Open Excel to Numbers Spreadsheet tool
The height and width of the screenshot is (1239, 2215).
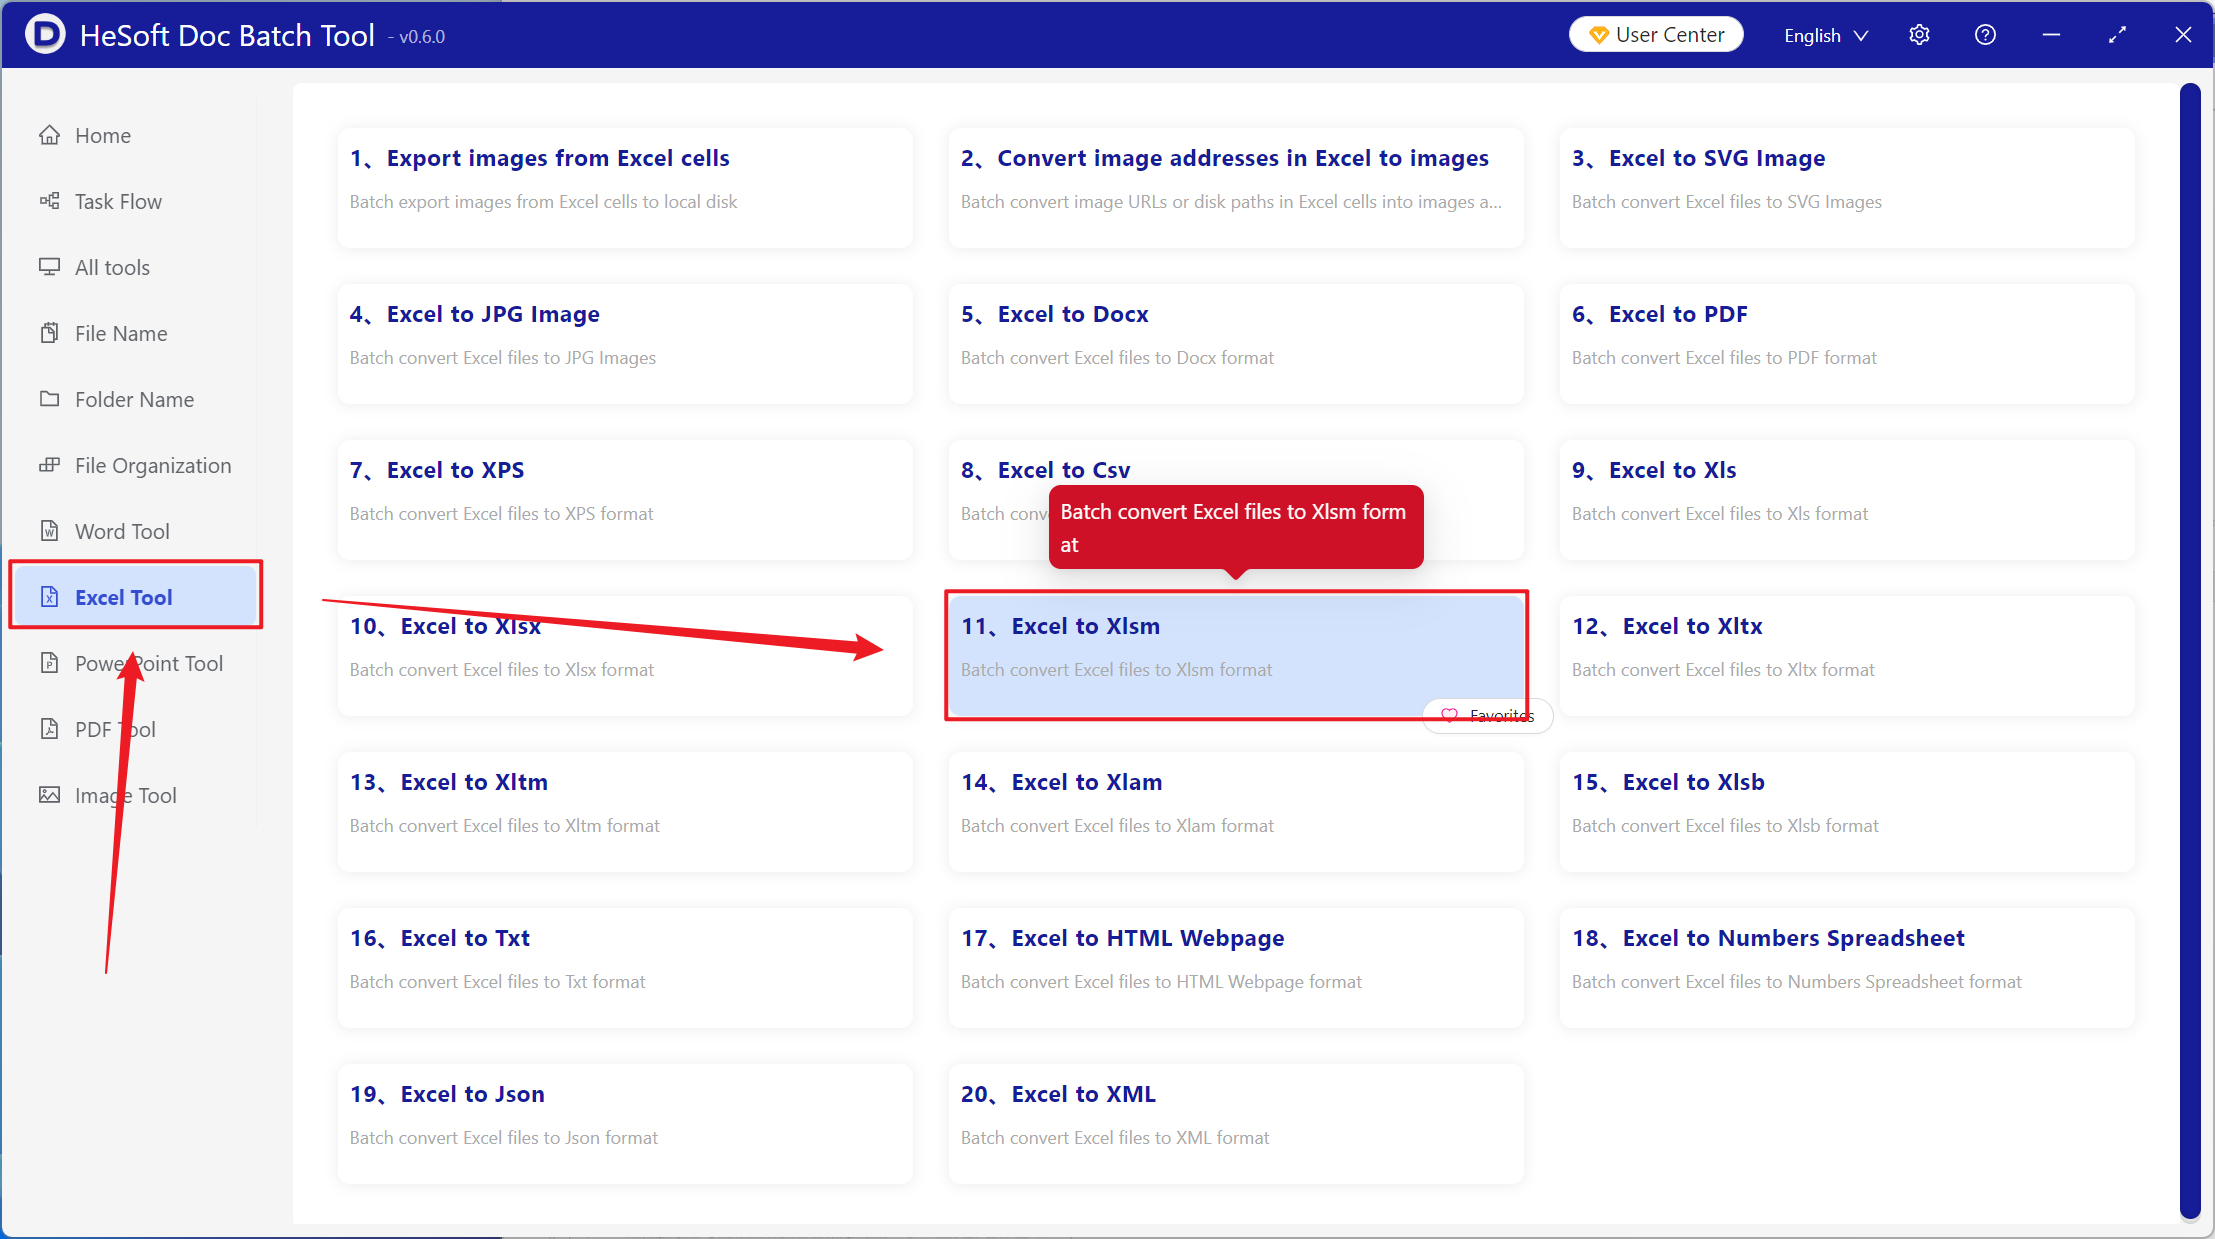(x=1847, y=968)
